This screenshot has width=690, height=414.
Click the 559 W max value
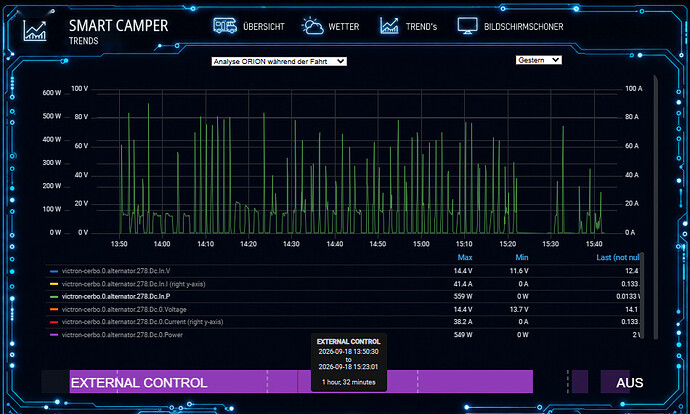[463, 297]
